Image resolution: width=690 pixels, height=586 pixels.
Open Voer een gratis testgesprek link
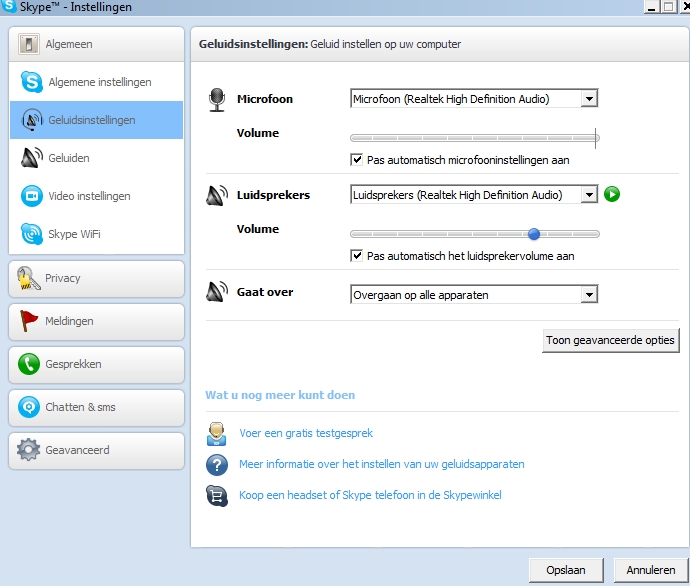(306, 433)
